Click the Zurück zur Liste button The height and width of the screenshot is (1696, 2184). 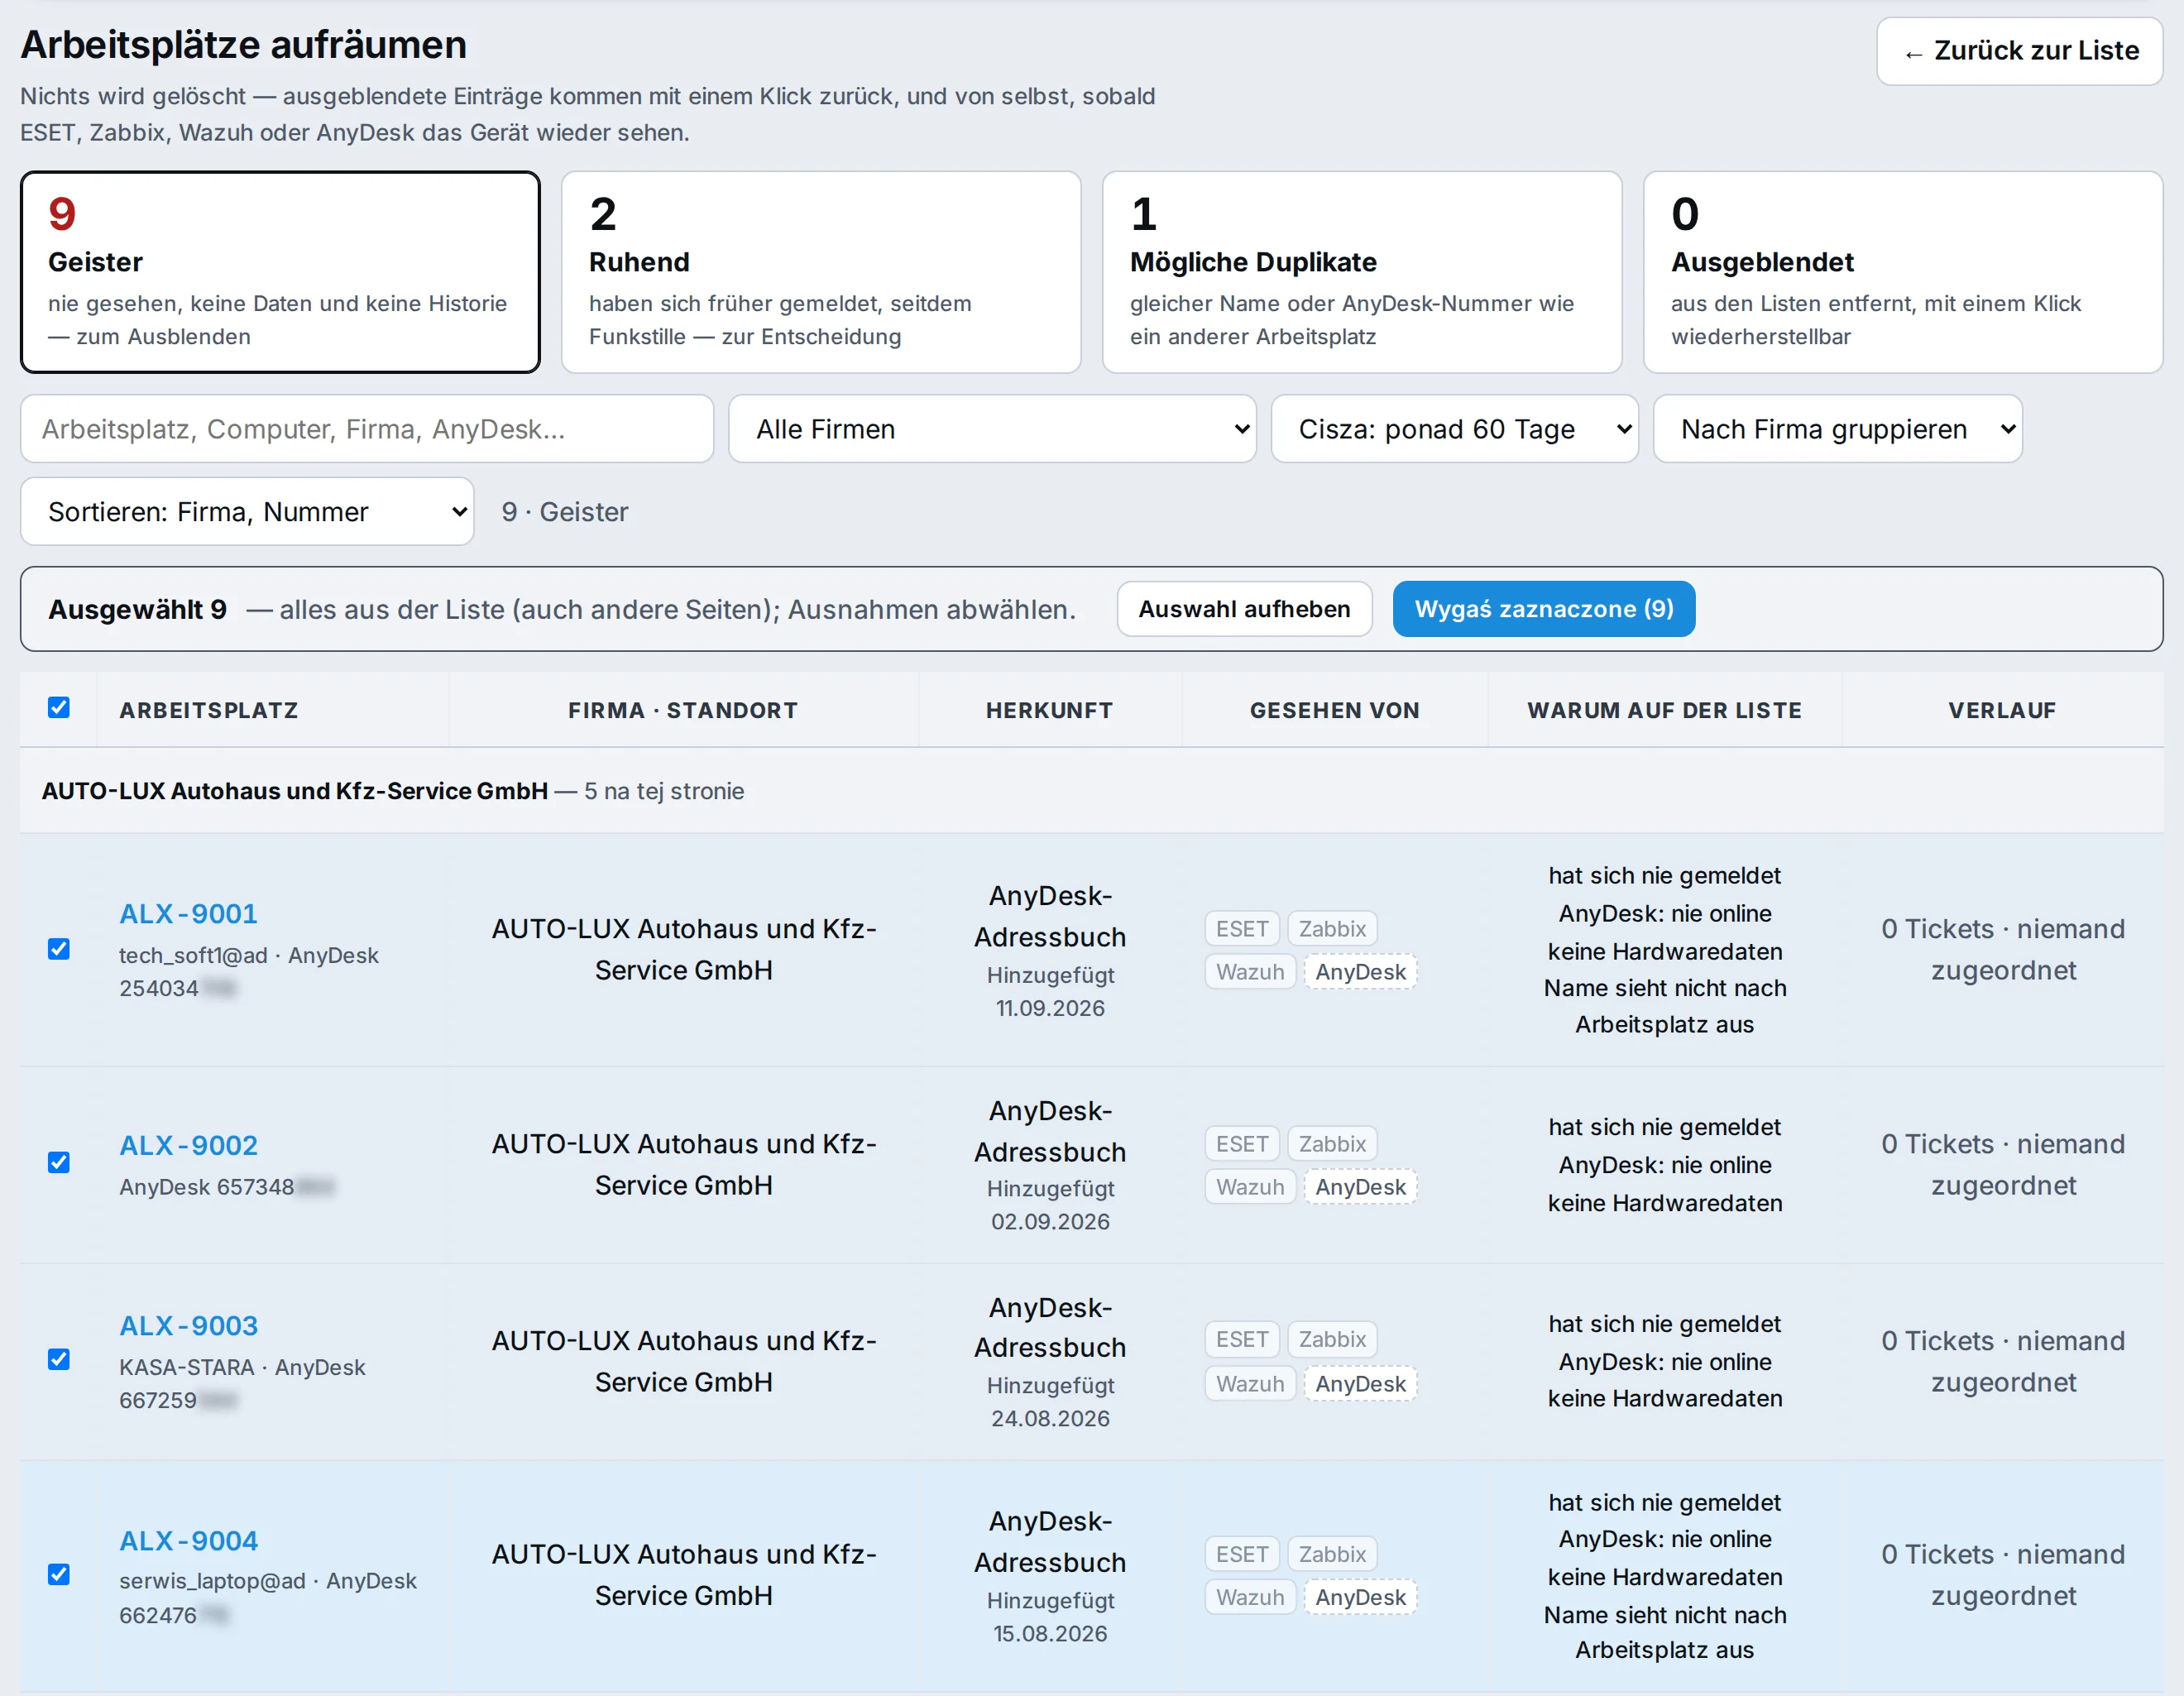(x=2020, y=51)
